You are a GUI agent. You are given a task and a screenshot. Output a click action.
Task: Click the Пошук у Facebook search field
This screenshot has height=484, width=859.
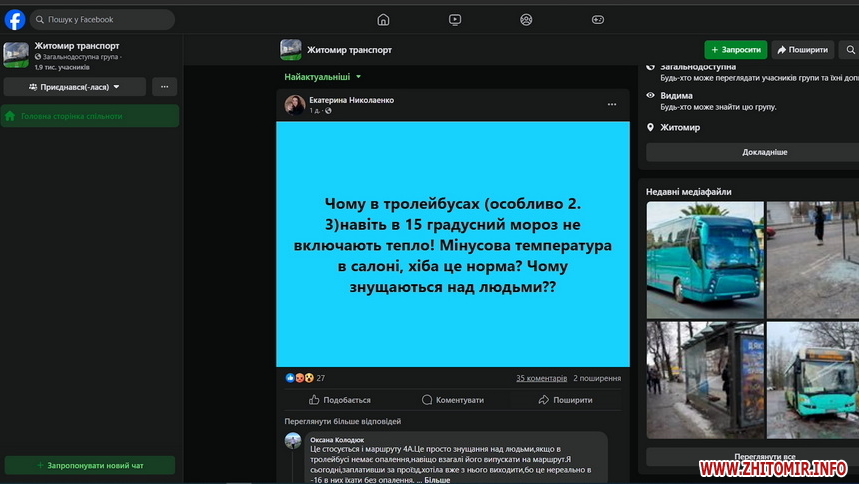(x=102, y=20)
